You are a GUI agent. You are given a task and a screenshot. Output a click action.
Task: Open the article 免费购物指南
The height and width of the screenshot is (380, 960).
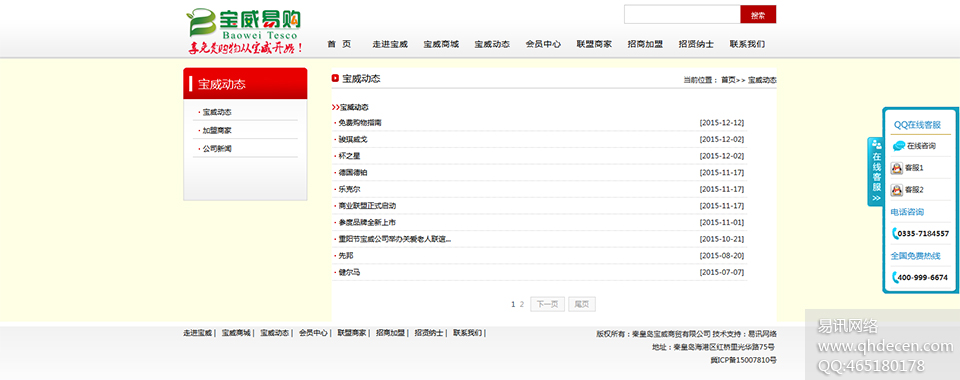pos(360,123)
